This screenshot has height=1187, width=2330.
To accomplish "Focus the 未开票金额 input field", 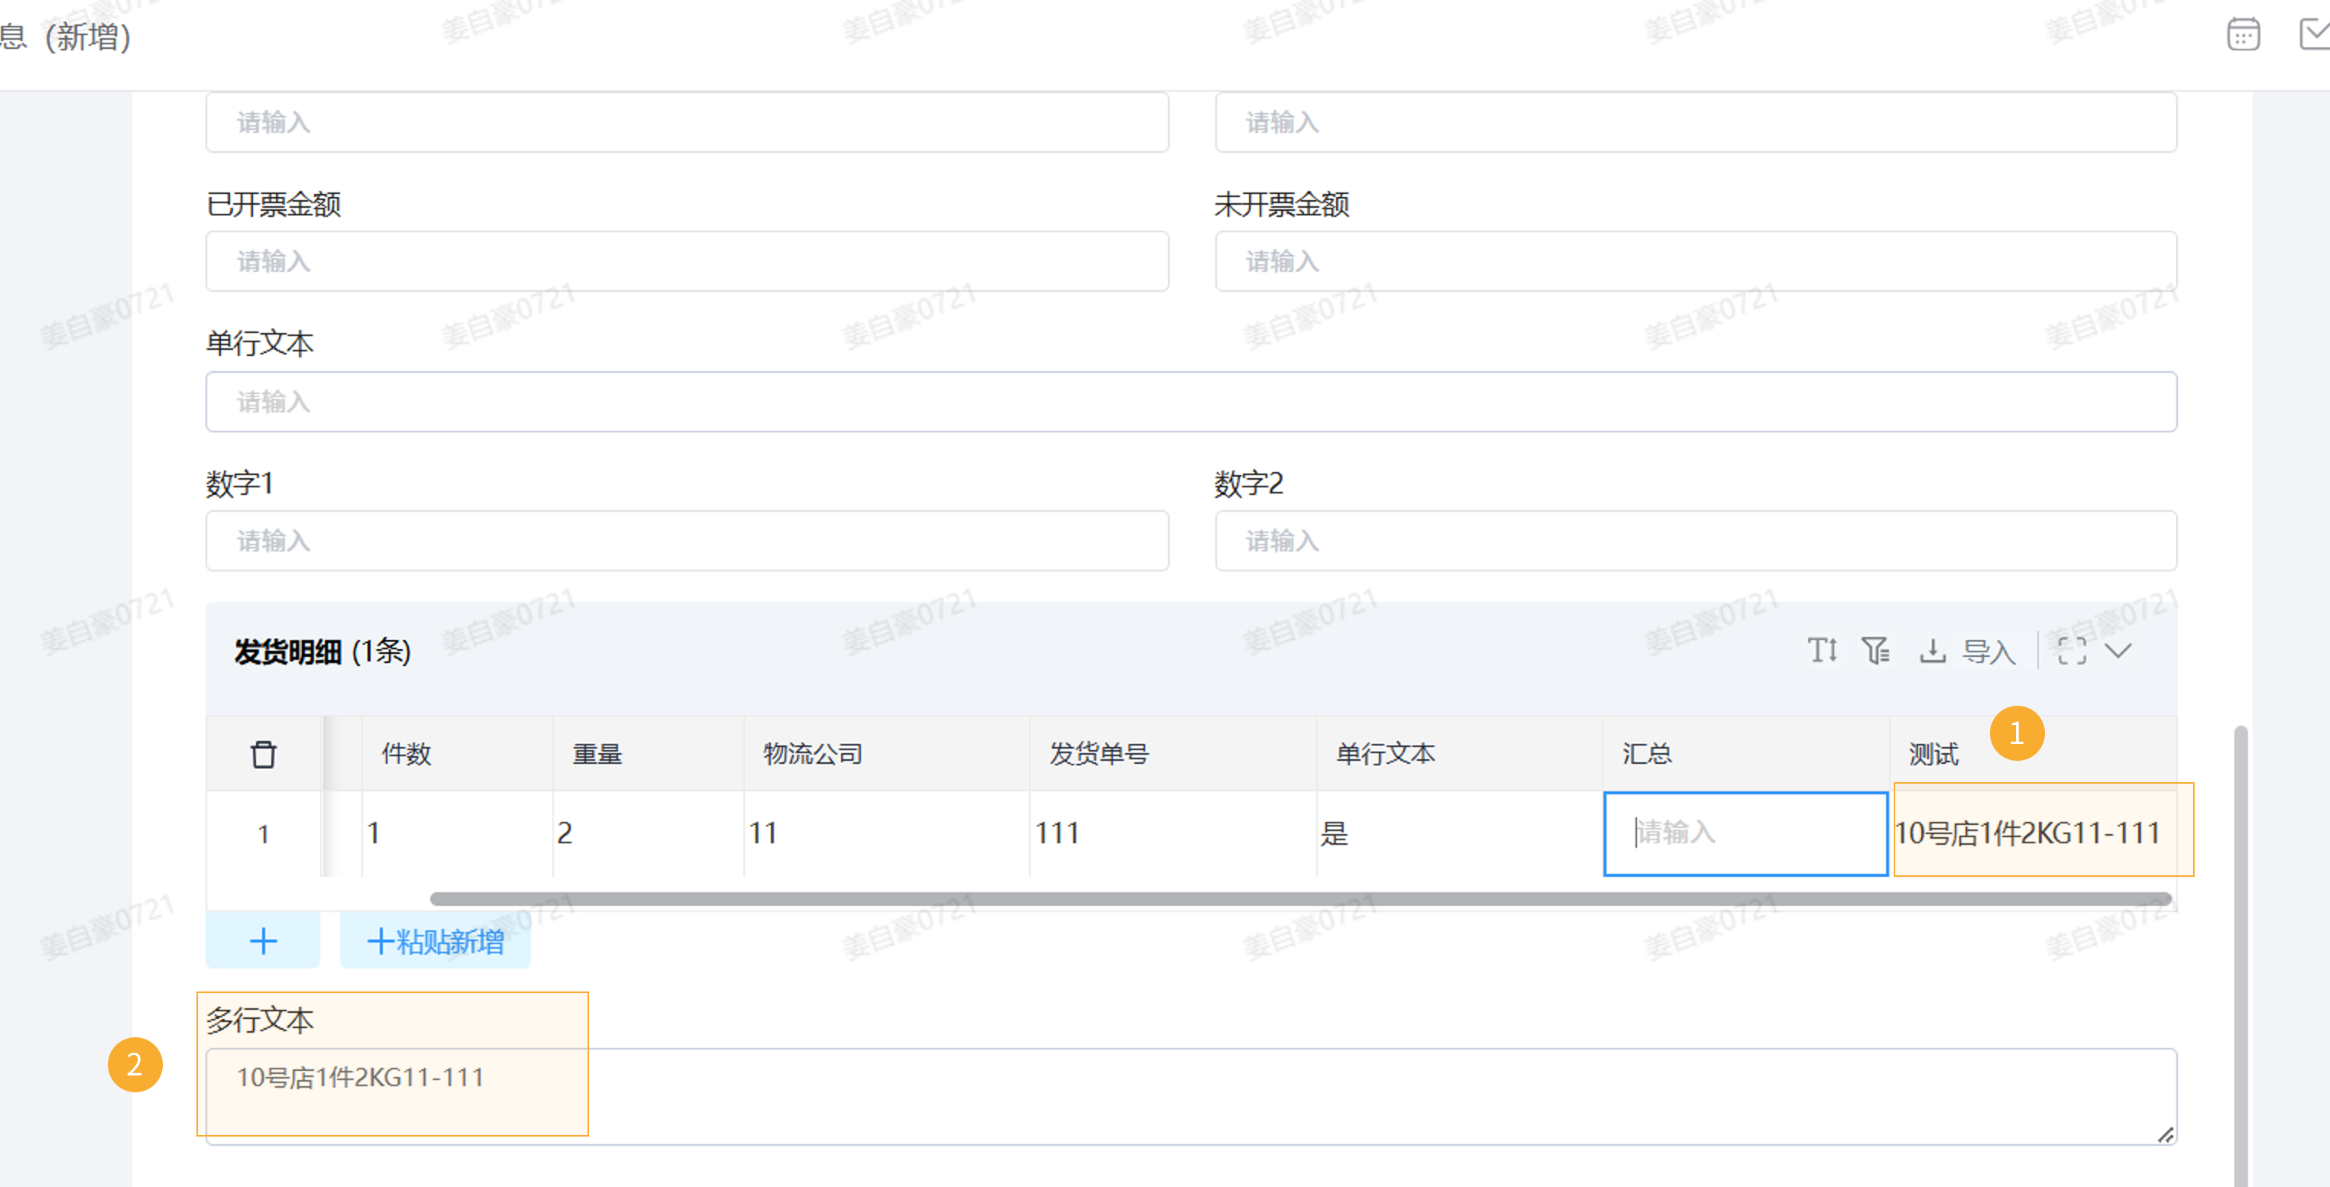I will [1696, 262].
